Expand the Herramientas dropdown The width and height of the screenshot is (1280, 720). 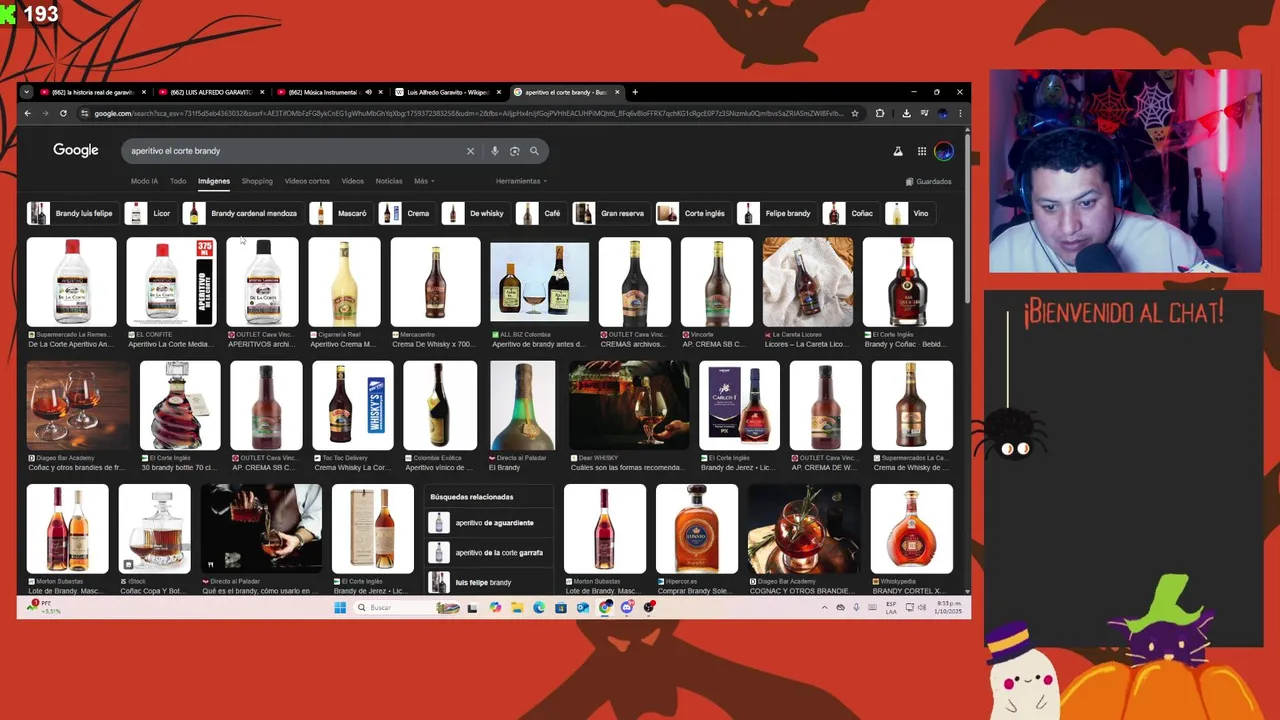tap(521, 181)
